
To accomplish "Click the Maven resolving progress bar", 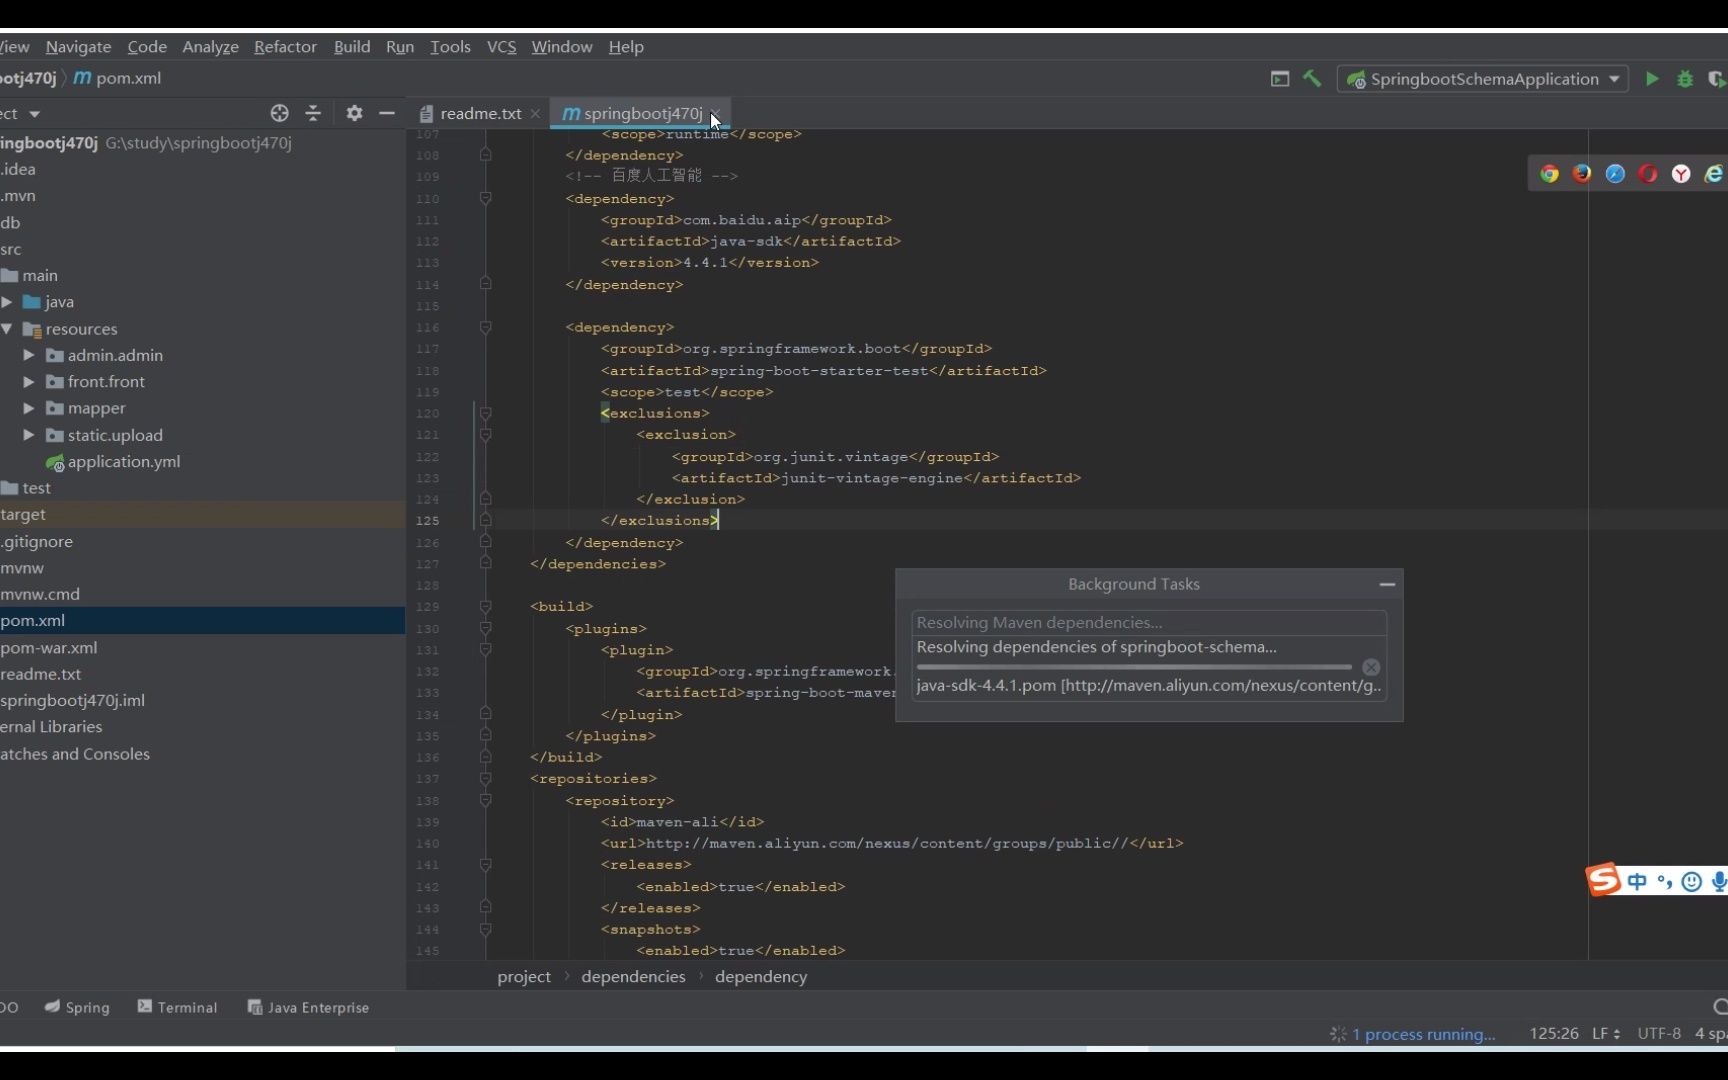I will coord(1133,667).
